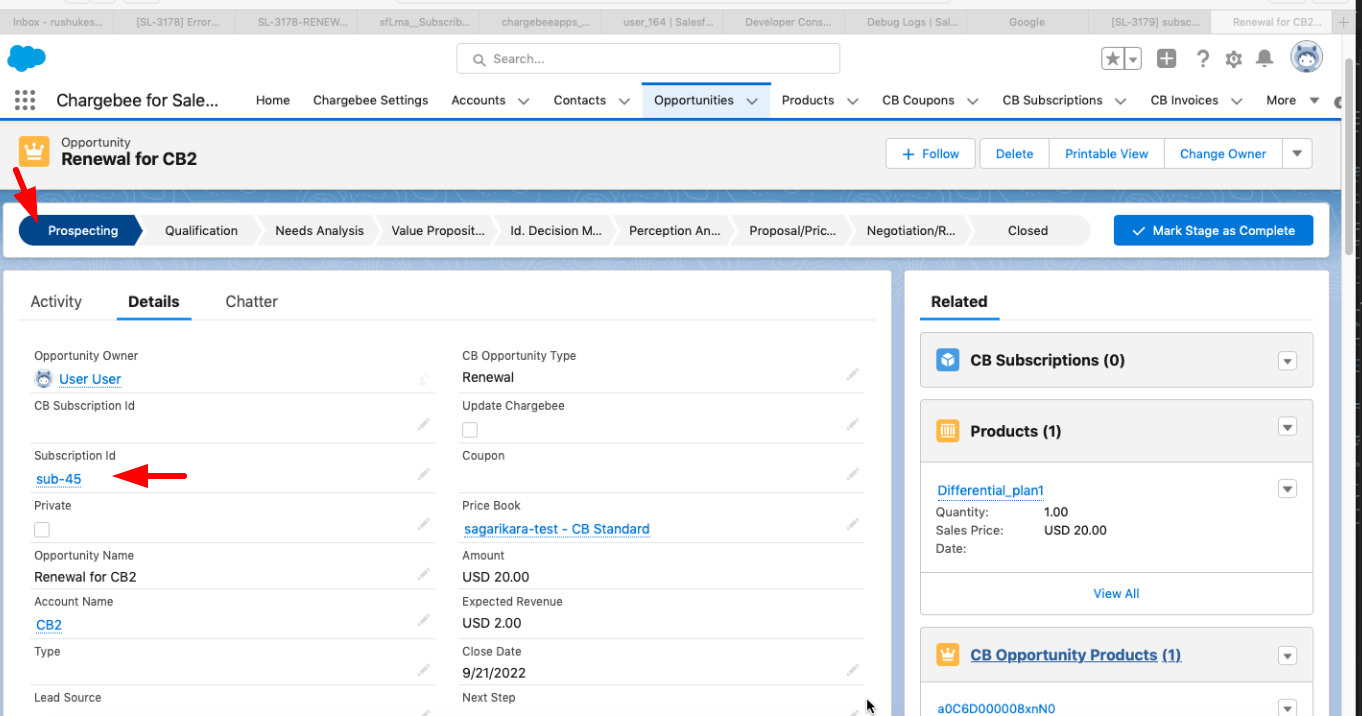1362x716 pixels.
Task: Switch to the Chatter tab
Action: point(251,302)
